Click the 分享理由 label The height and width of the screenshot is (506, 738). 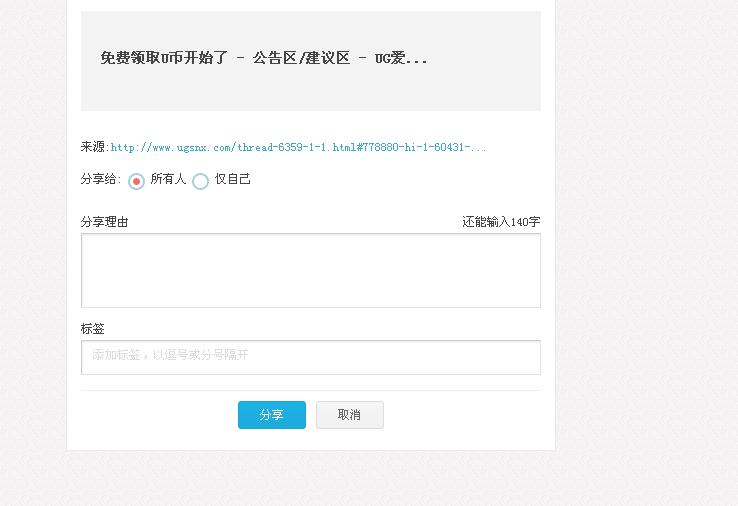click(x=104, y=222)
